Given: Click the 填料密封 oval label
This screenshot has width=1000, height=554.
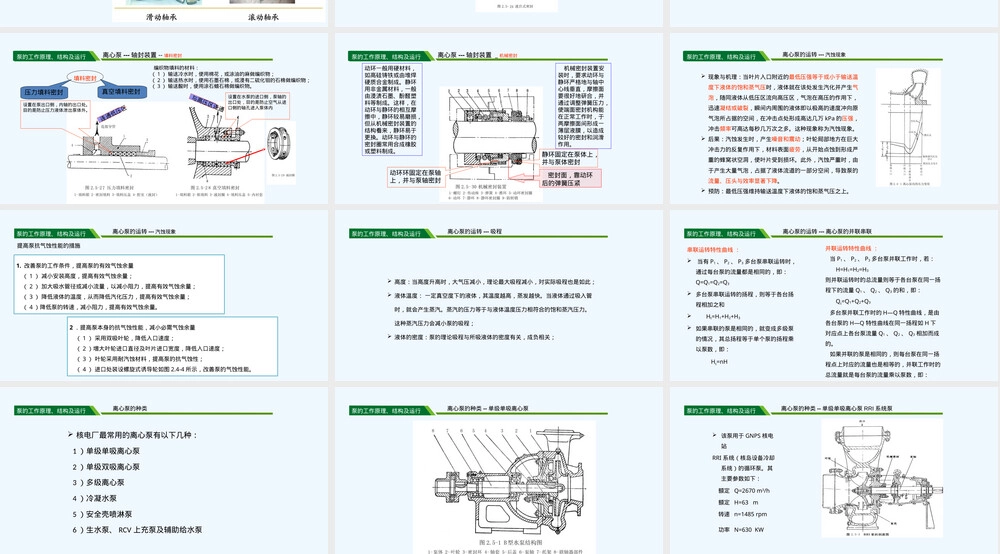Looking at the screenshot, I should 85,78.
